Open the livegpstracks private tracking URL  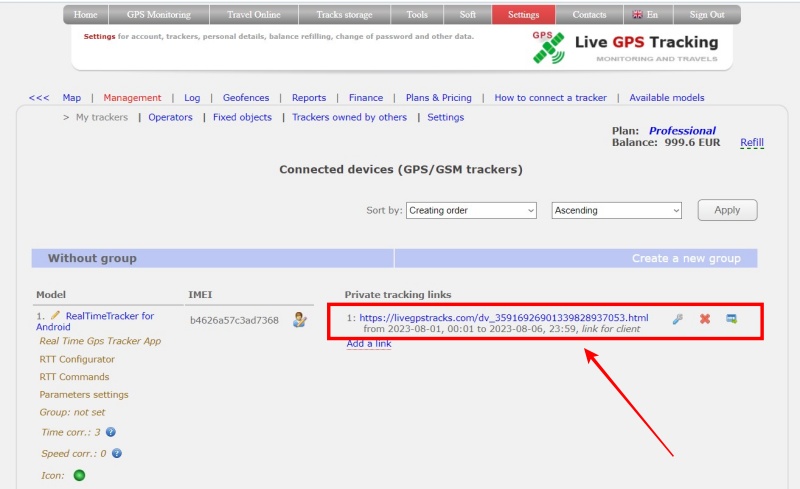click(504, 318)
